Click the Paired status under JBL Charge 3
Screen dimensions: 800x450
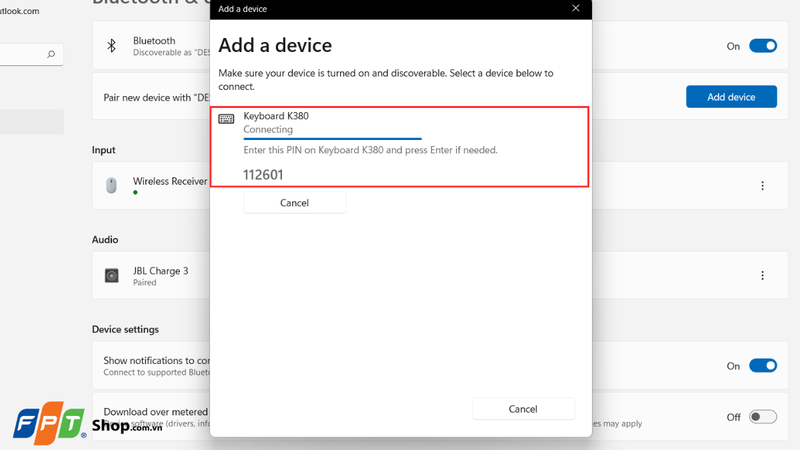pyautogui.click(x=144, y=283)
